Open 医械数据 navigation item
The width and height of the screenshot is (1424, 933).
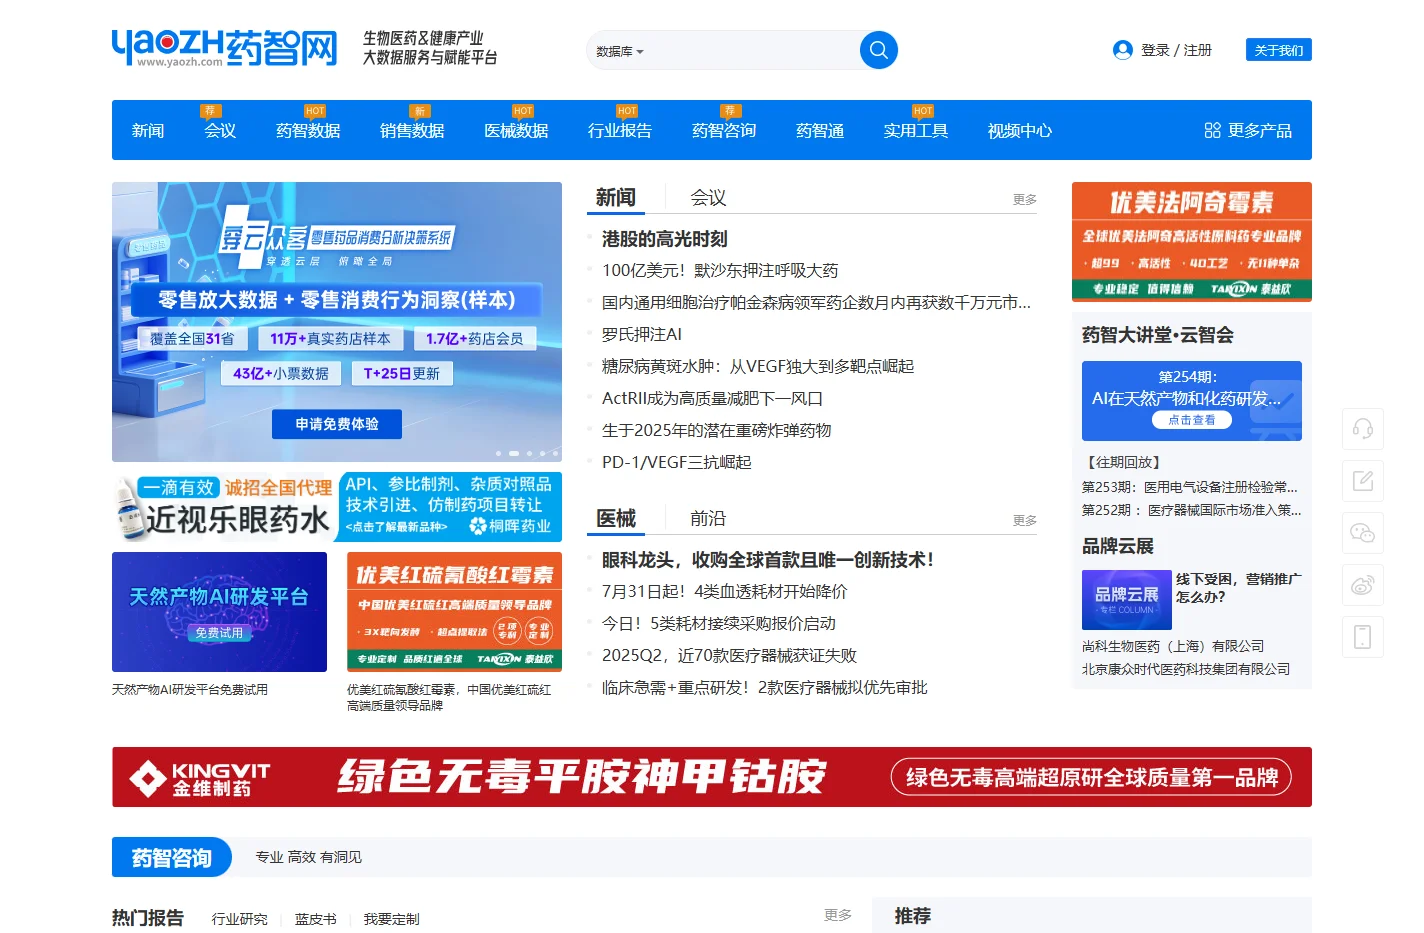(x=516, y=131)
